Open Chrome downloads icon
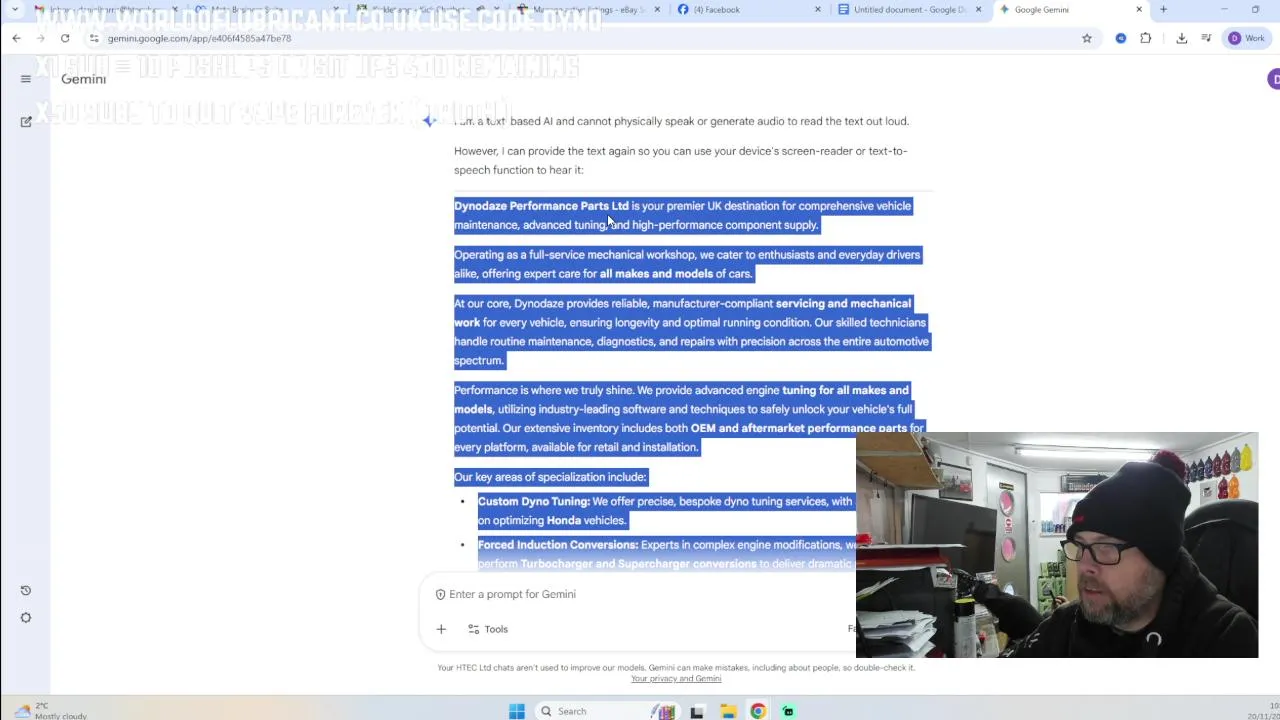1280x720 pixels. coord(1181,38)
